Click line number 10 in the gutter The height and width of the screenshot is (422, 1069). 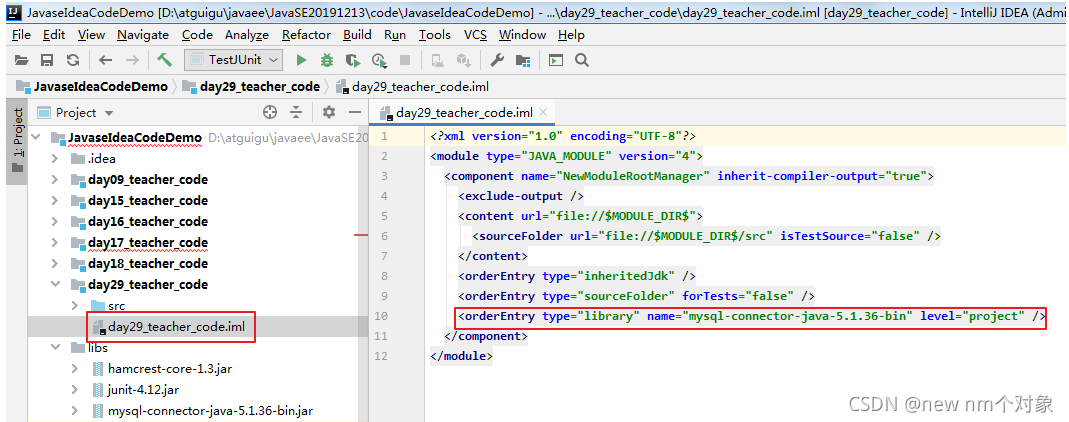(380, 316)
